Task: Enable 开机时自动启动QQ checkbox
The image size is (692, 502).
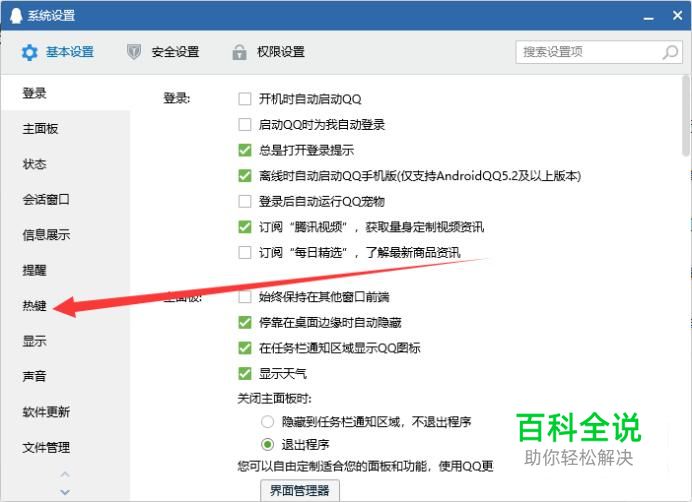Action: point(245,99)
